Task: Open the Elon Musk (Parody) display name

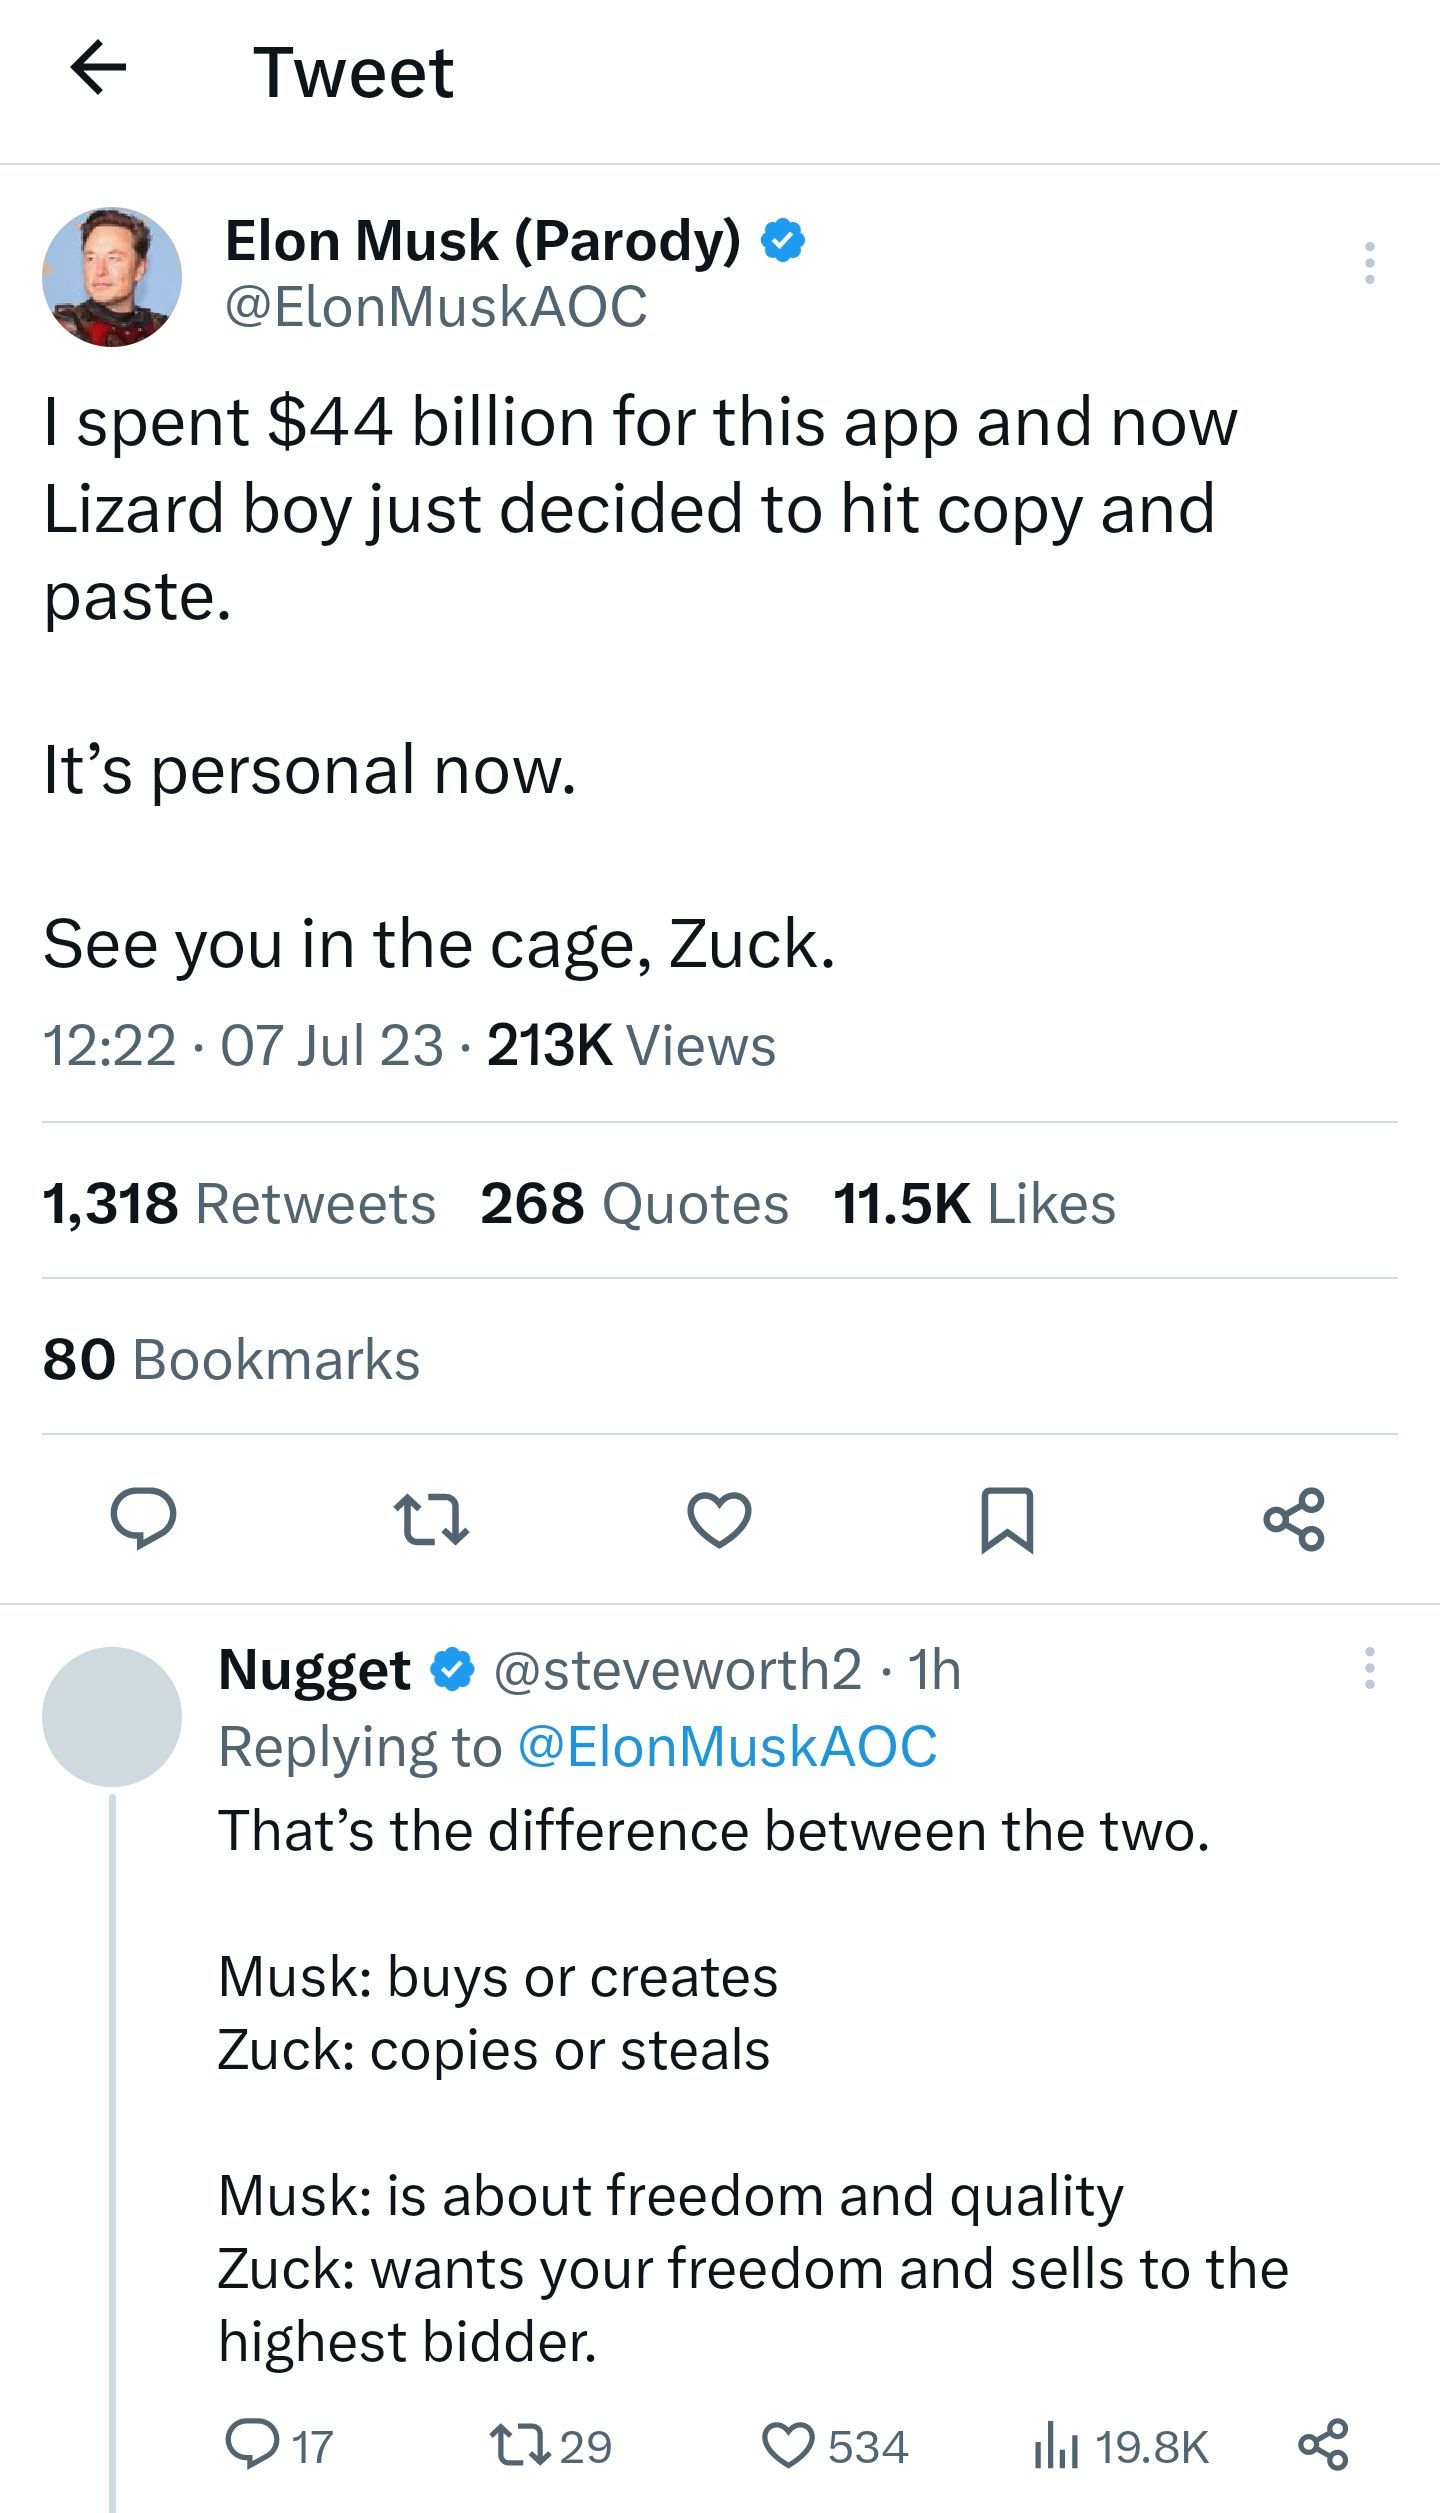Action: (483, 241)
